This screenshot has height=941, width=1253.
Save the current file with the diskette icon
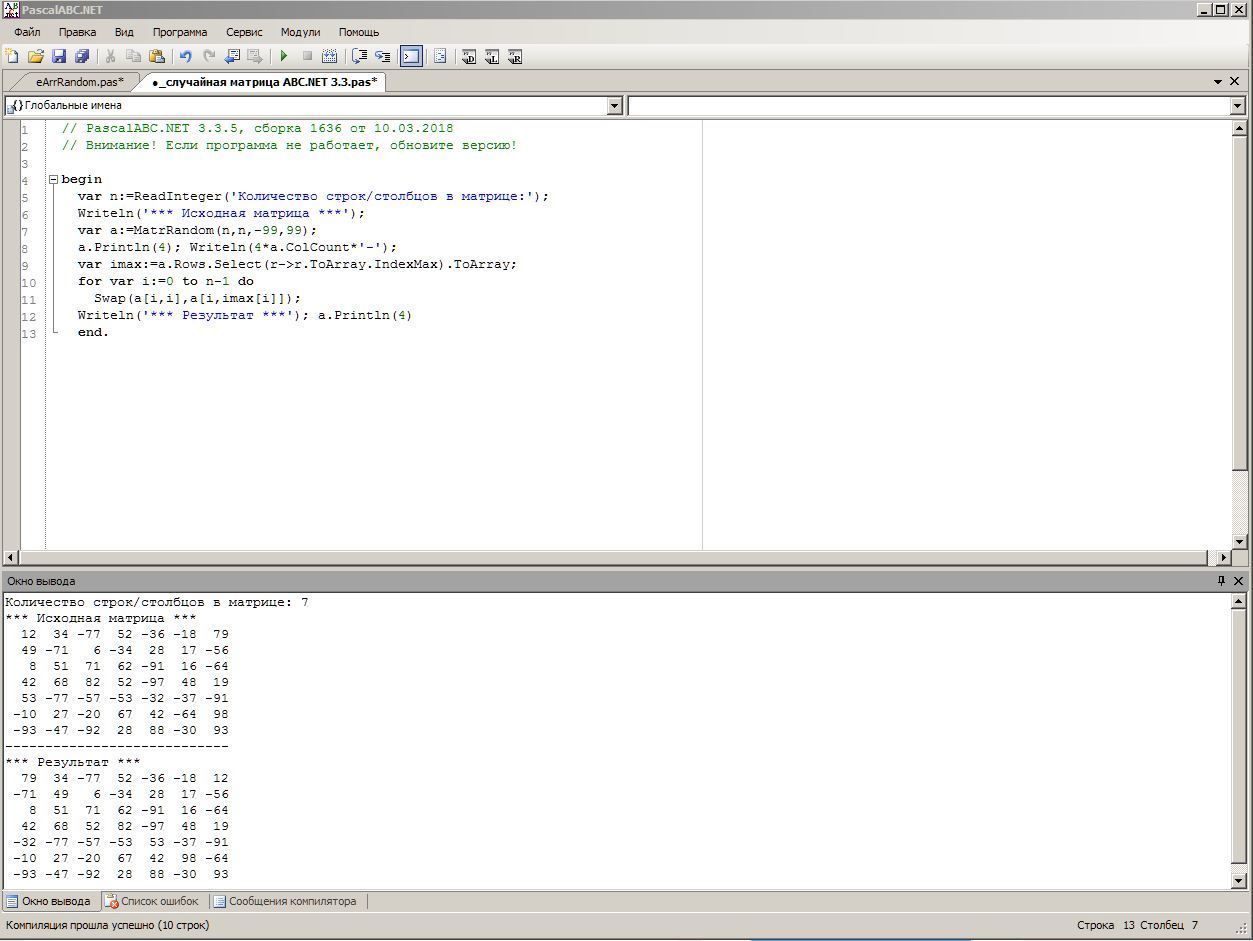click(58, 57)
